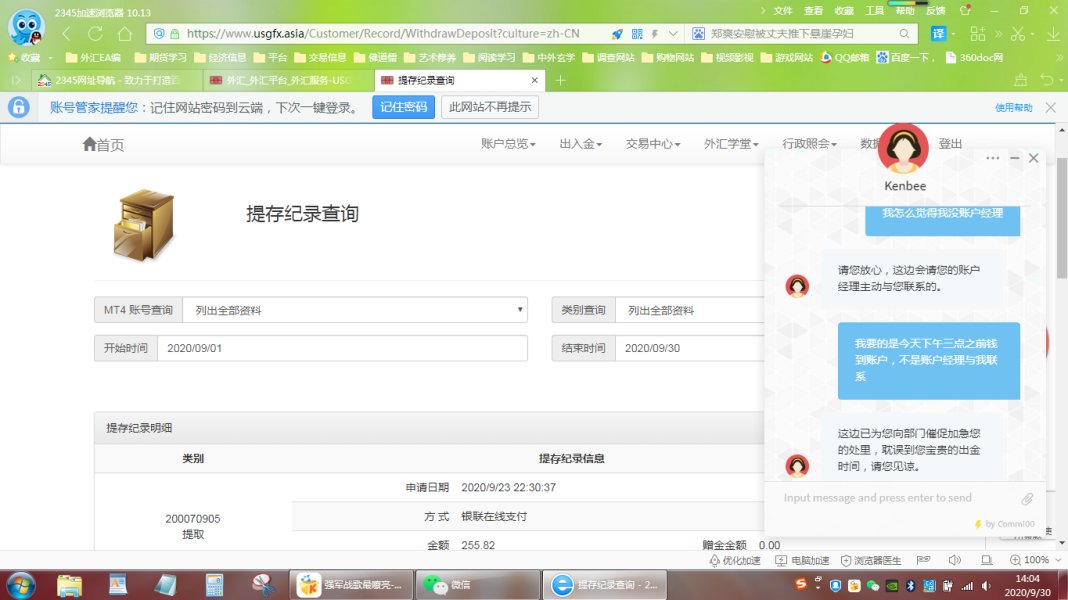Refresh the page with the reload icon

point(95,33)
